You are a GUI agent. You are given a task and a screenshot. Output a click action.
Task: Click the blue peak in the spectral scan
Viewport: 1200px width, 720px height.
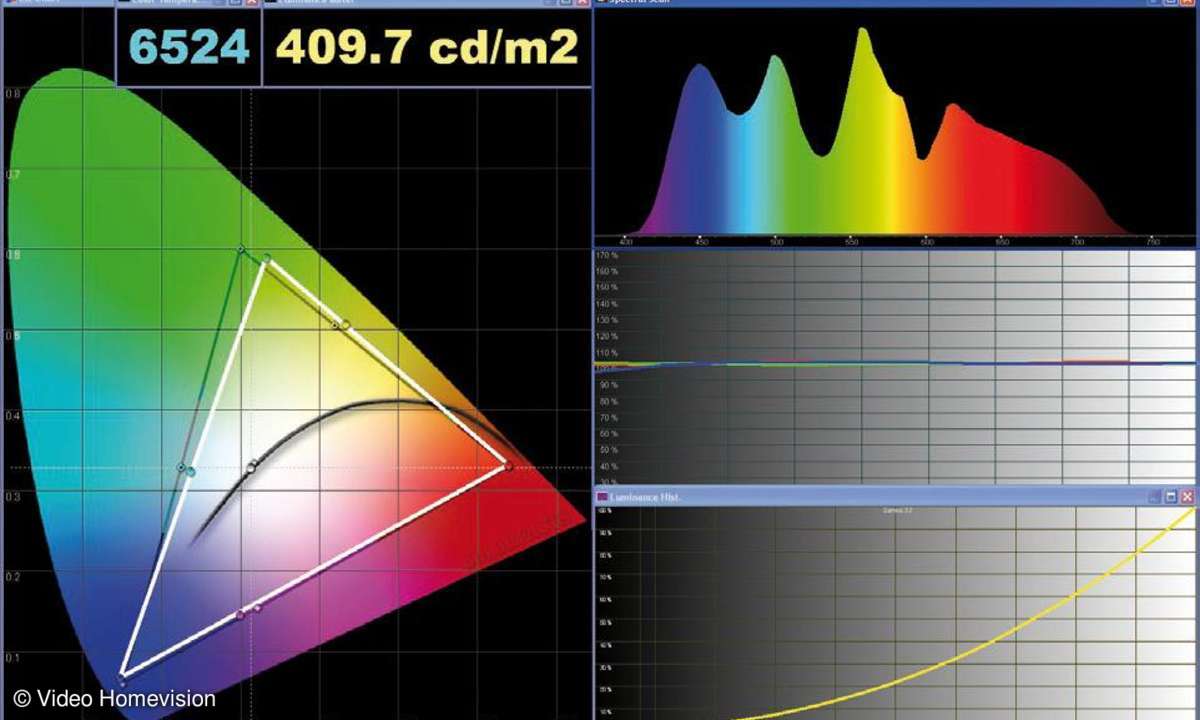(x=700, y=68)
